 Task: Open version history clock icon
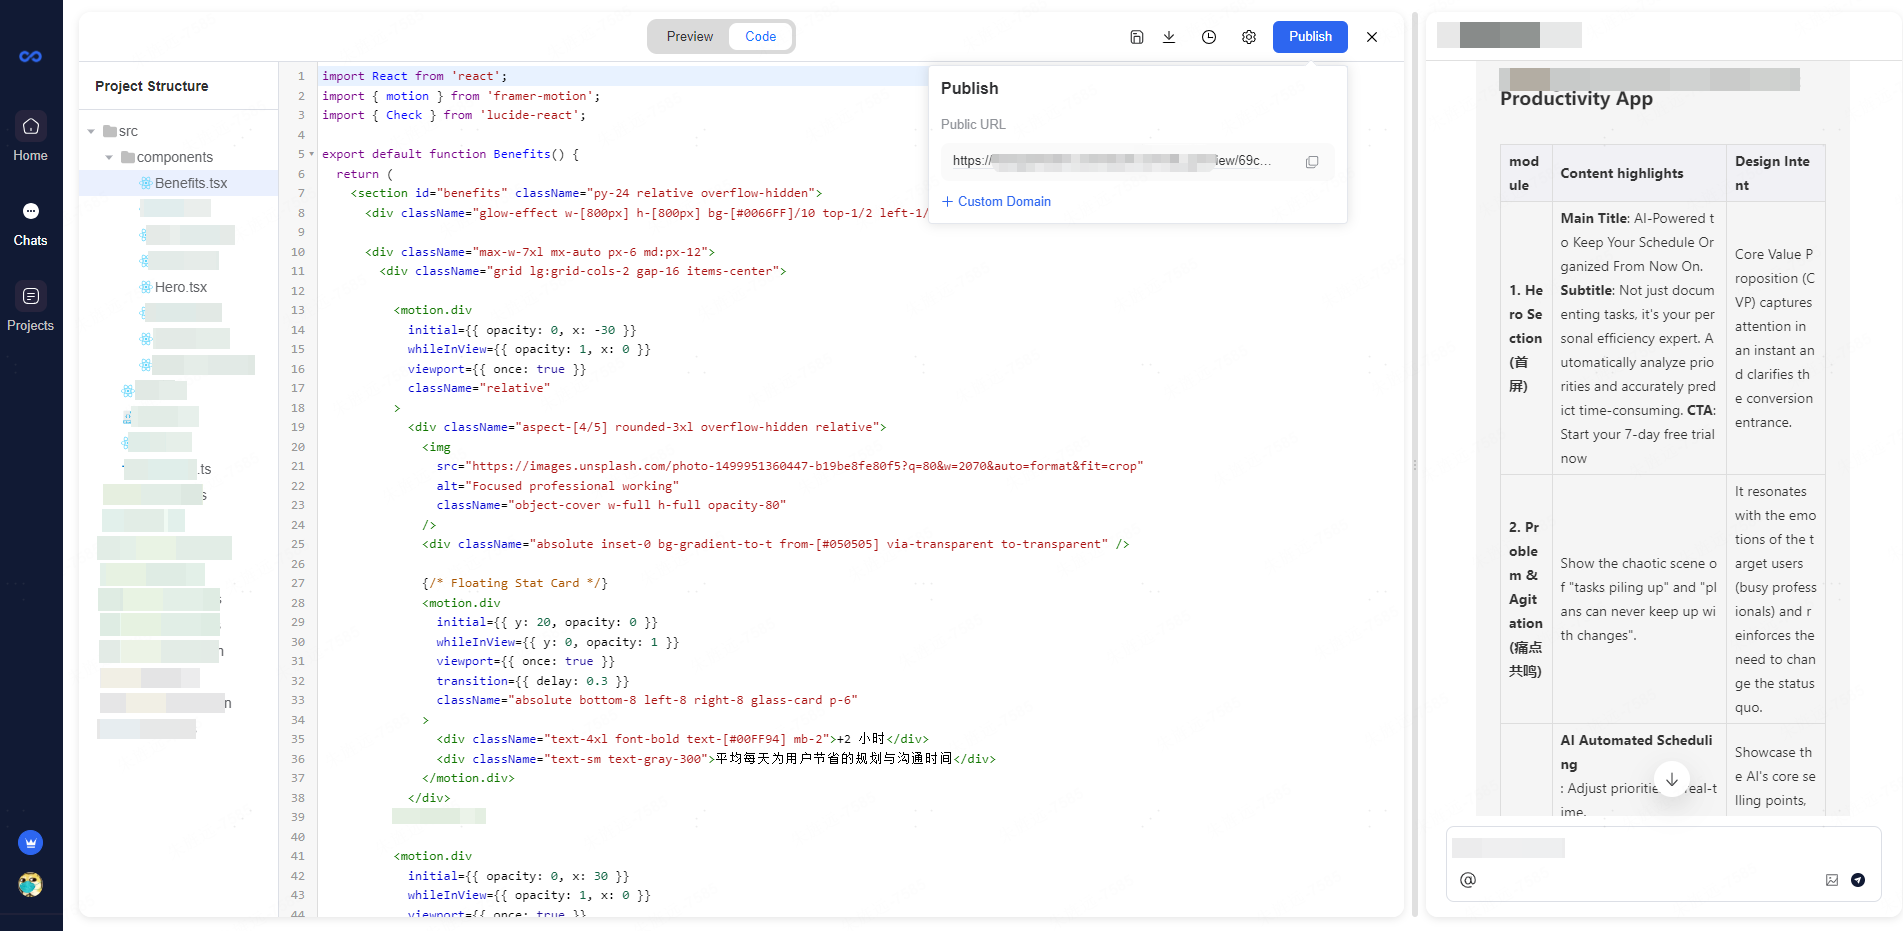1208,37
